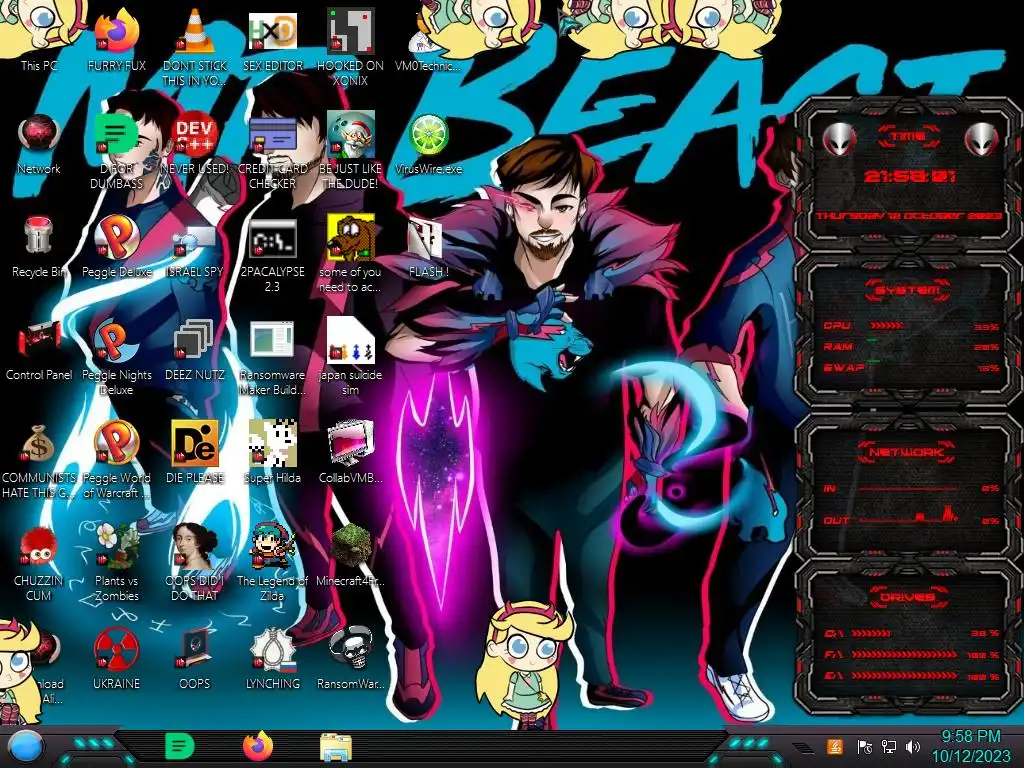Click the Start orb on the taskbar
This screenshot has height=768, width=1024.
pyautogui.click(x=26, y=747)
